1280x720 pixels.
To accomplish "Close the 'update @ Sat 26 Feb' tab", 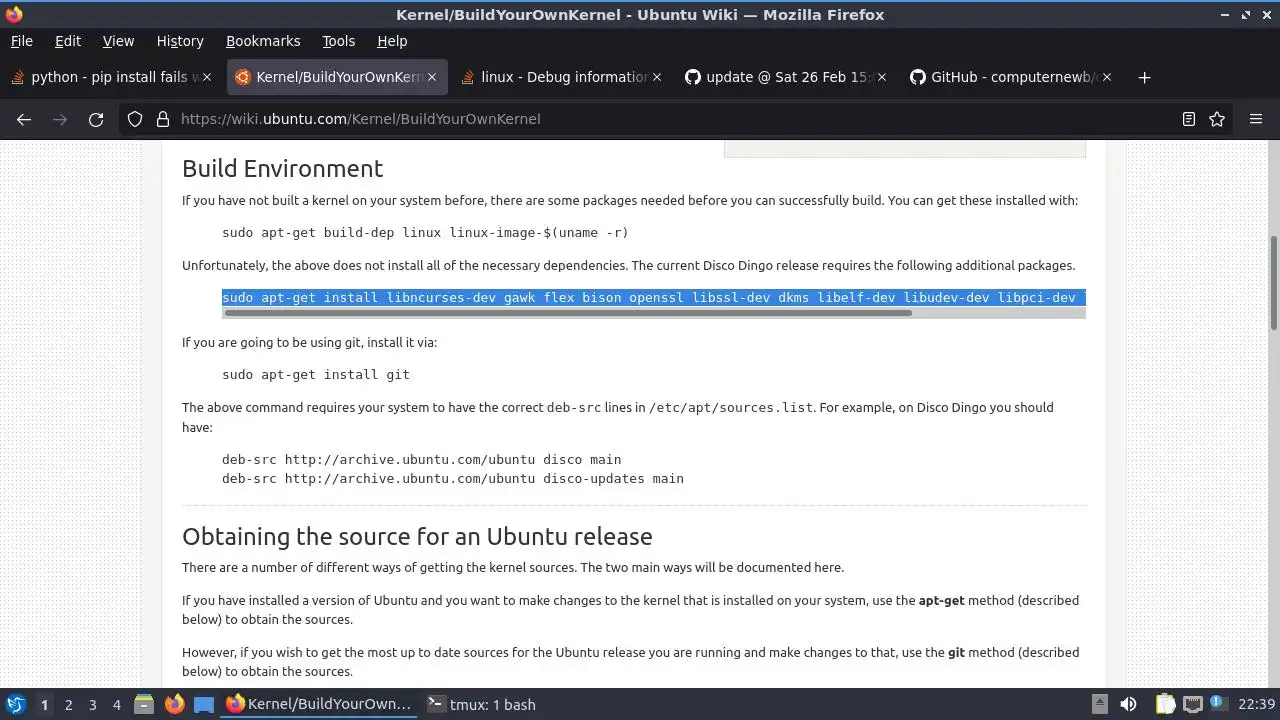I will tap(881, 77).
